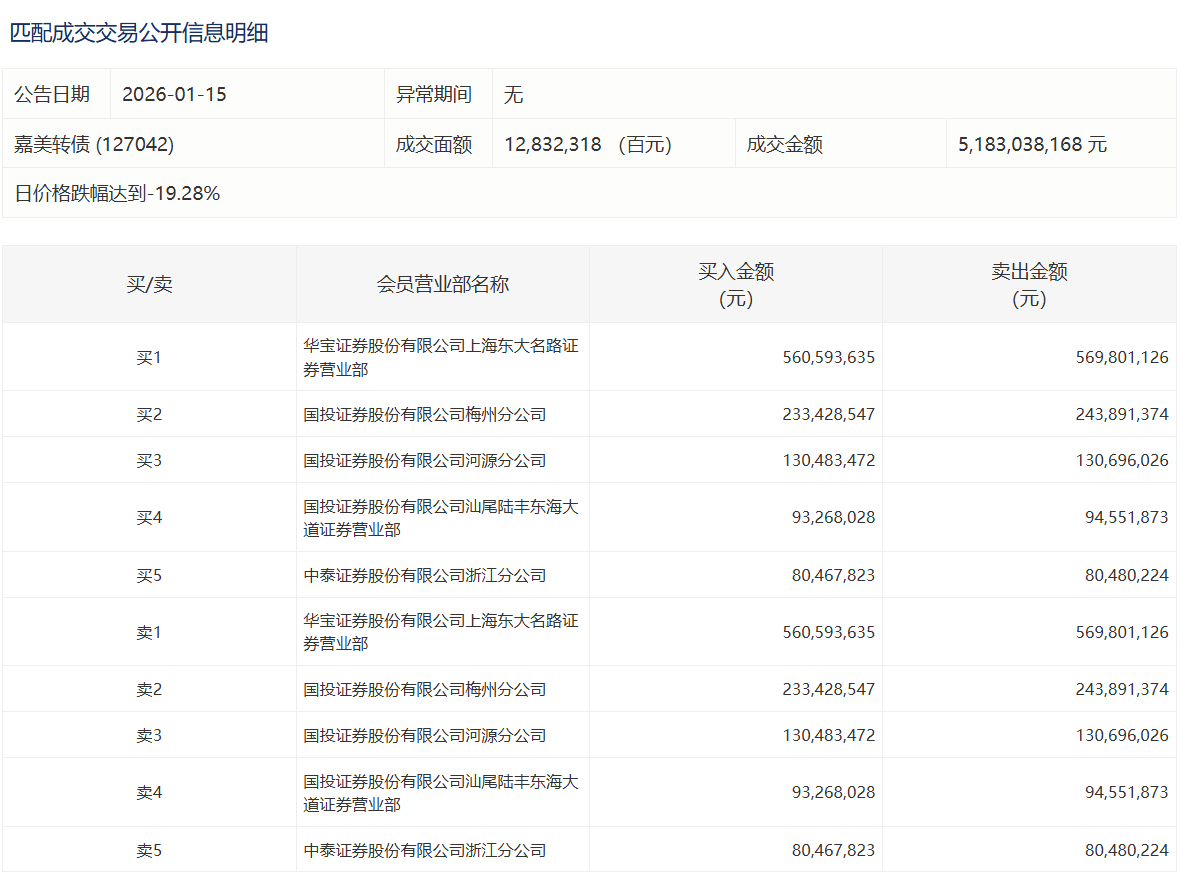Click the 买/卖 column header

[x=149, y=285]
